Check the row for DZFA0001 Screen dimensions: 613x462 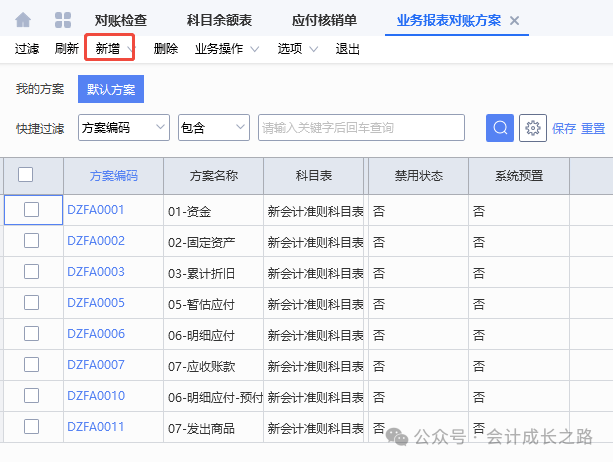31,210
